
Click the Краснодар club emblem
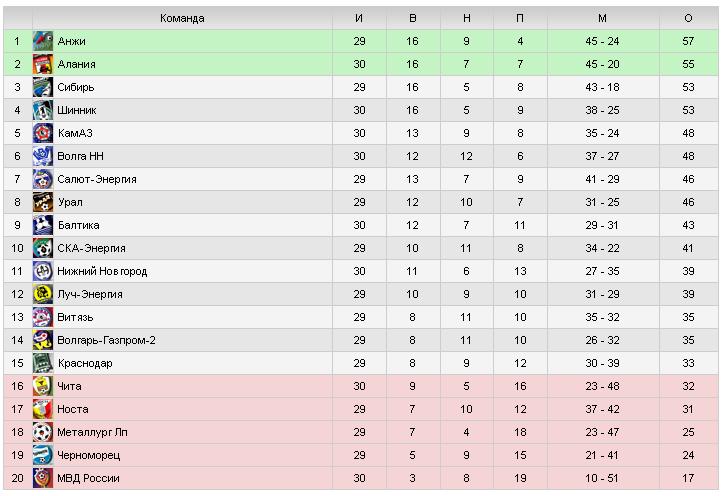coord(43,363)
